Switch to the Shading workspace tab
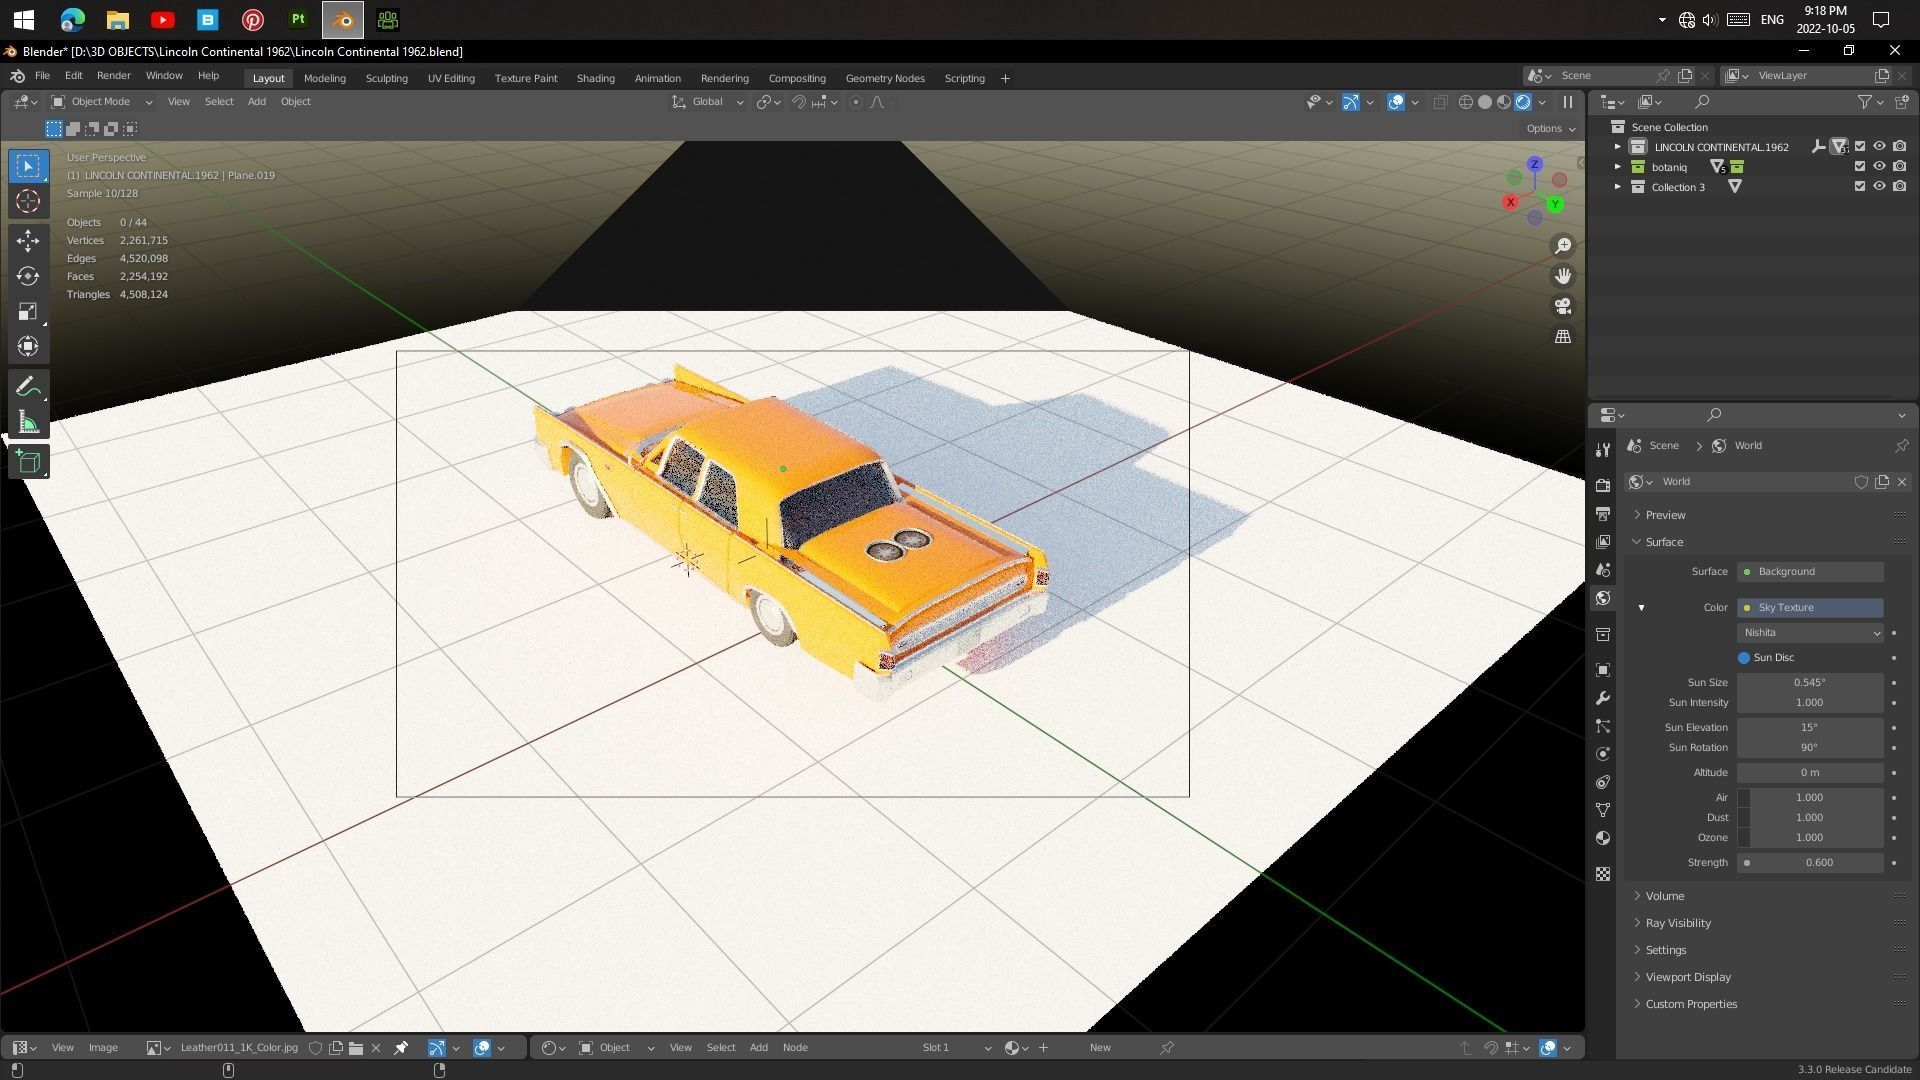Image resolution: width=1920 pixels, height=1080 pixels. [595, 78]
